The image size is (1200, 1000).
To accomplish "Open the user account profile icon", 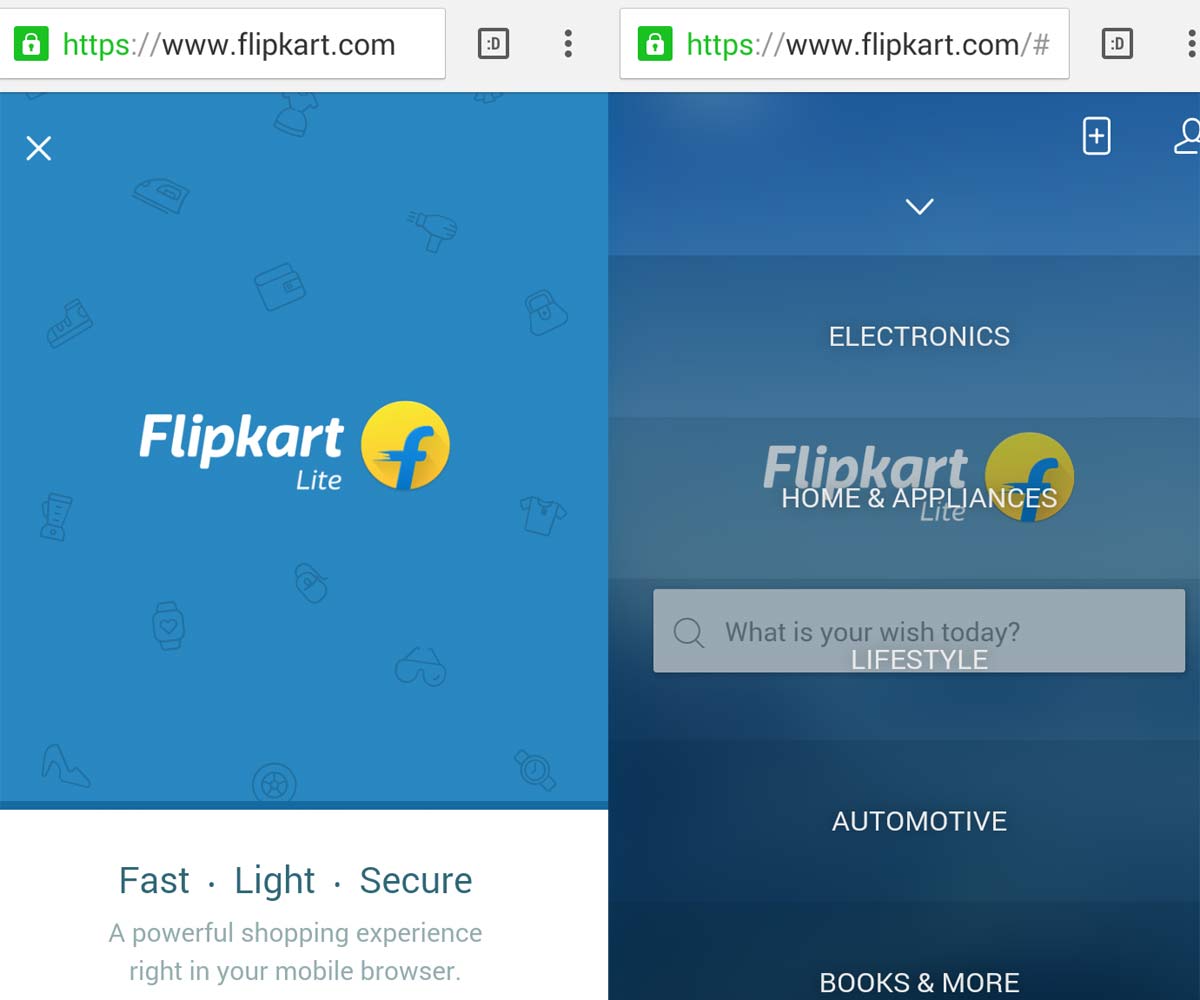I will tap(1188, 136).
